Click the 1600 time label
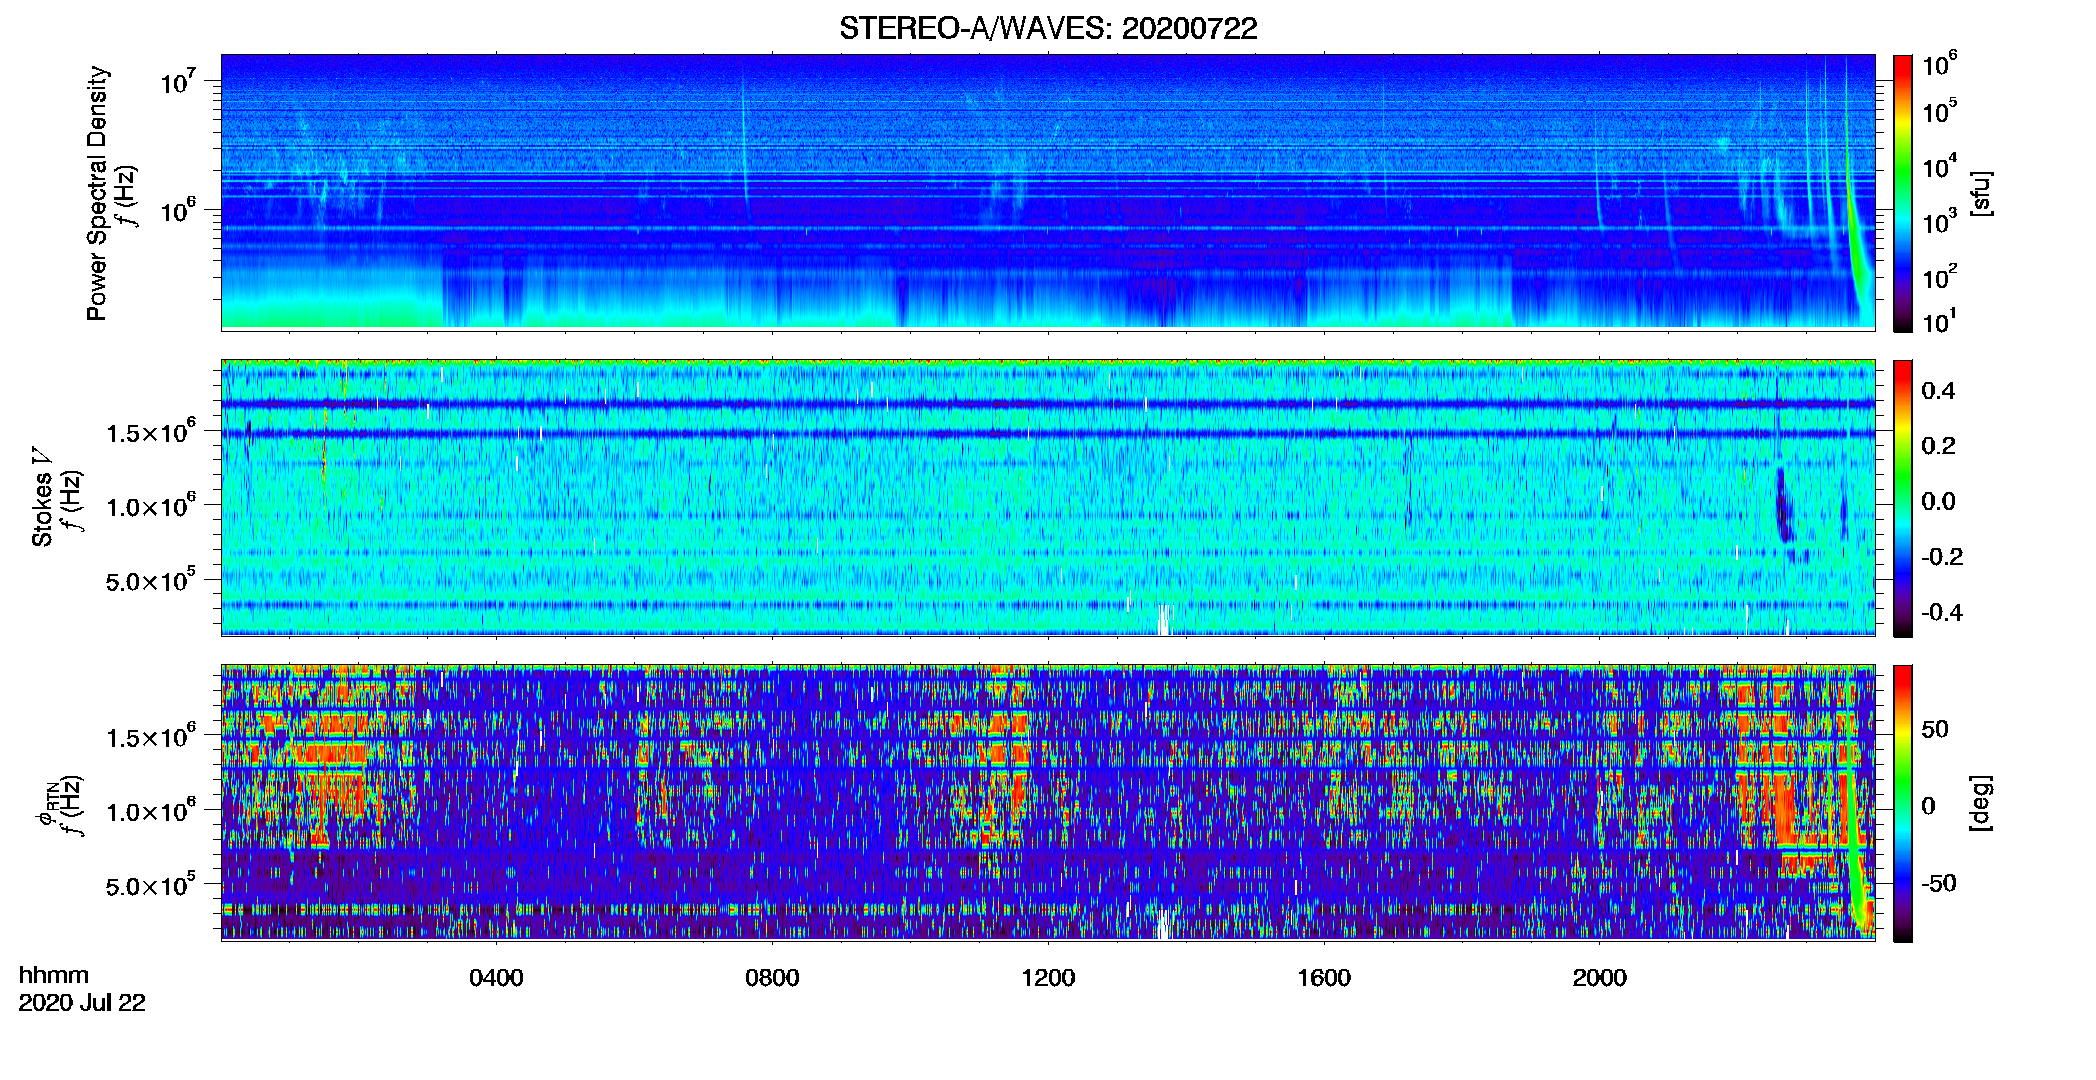2096x1080 pixels. [x=1324, y=978]
